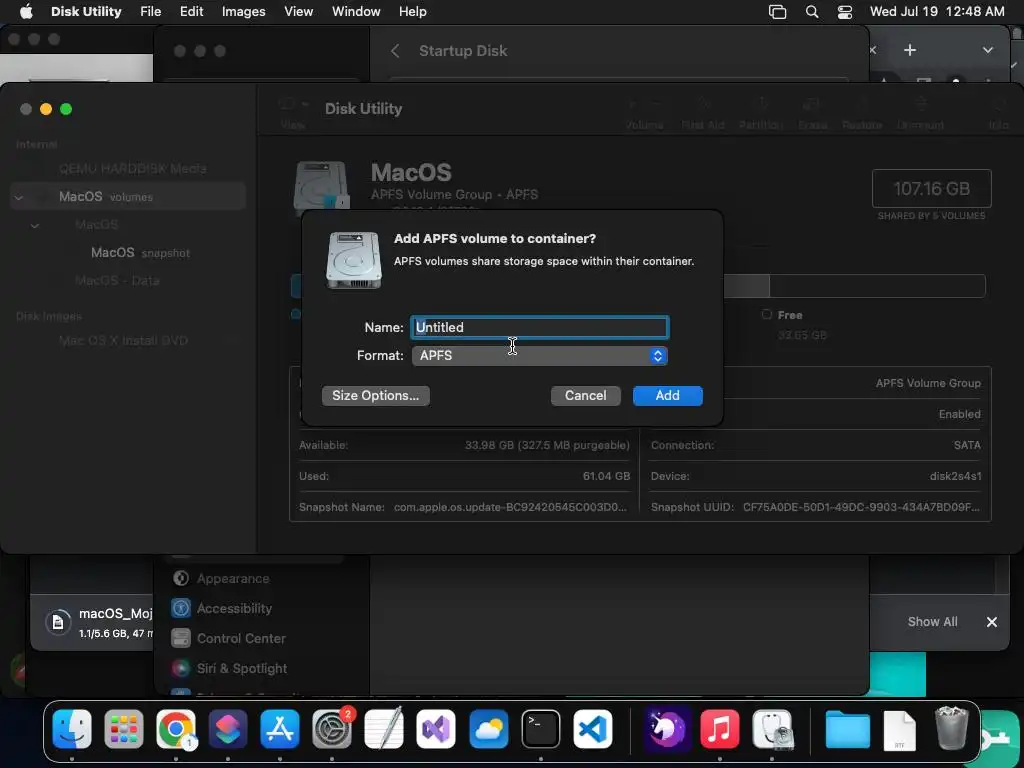
Task: Open the browser tab list chevron
Action: click(x=987, y=50)
